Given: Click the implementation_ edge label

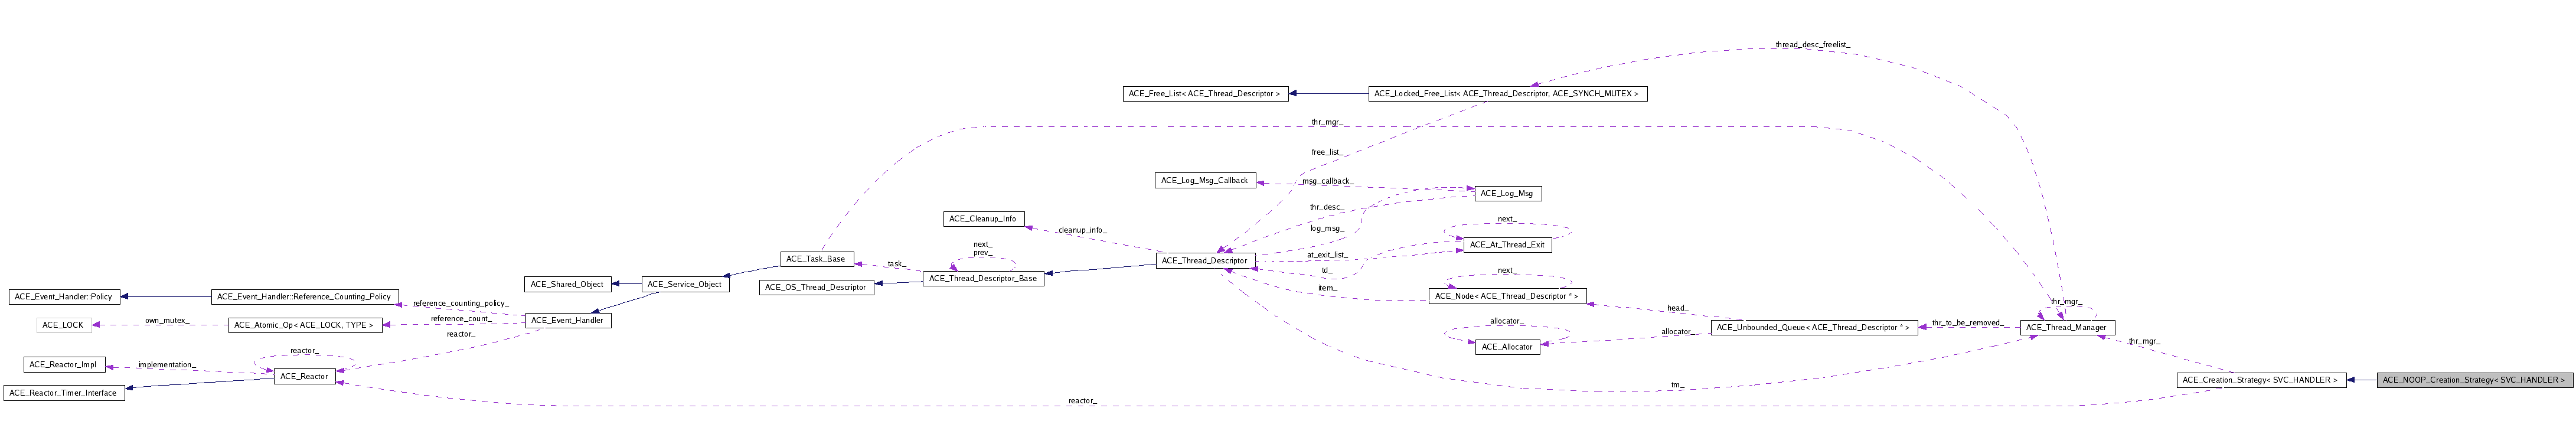Looking at the screenshot, I should click(167, 365).
